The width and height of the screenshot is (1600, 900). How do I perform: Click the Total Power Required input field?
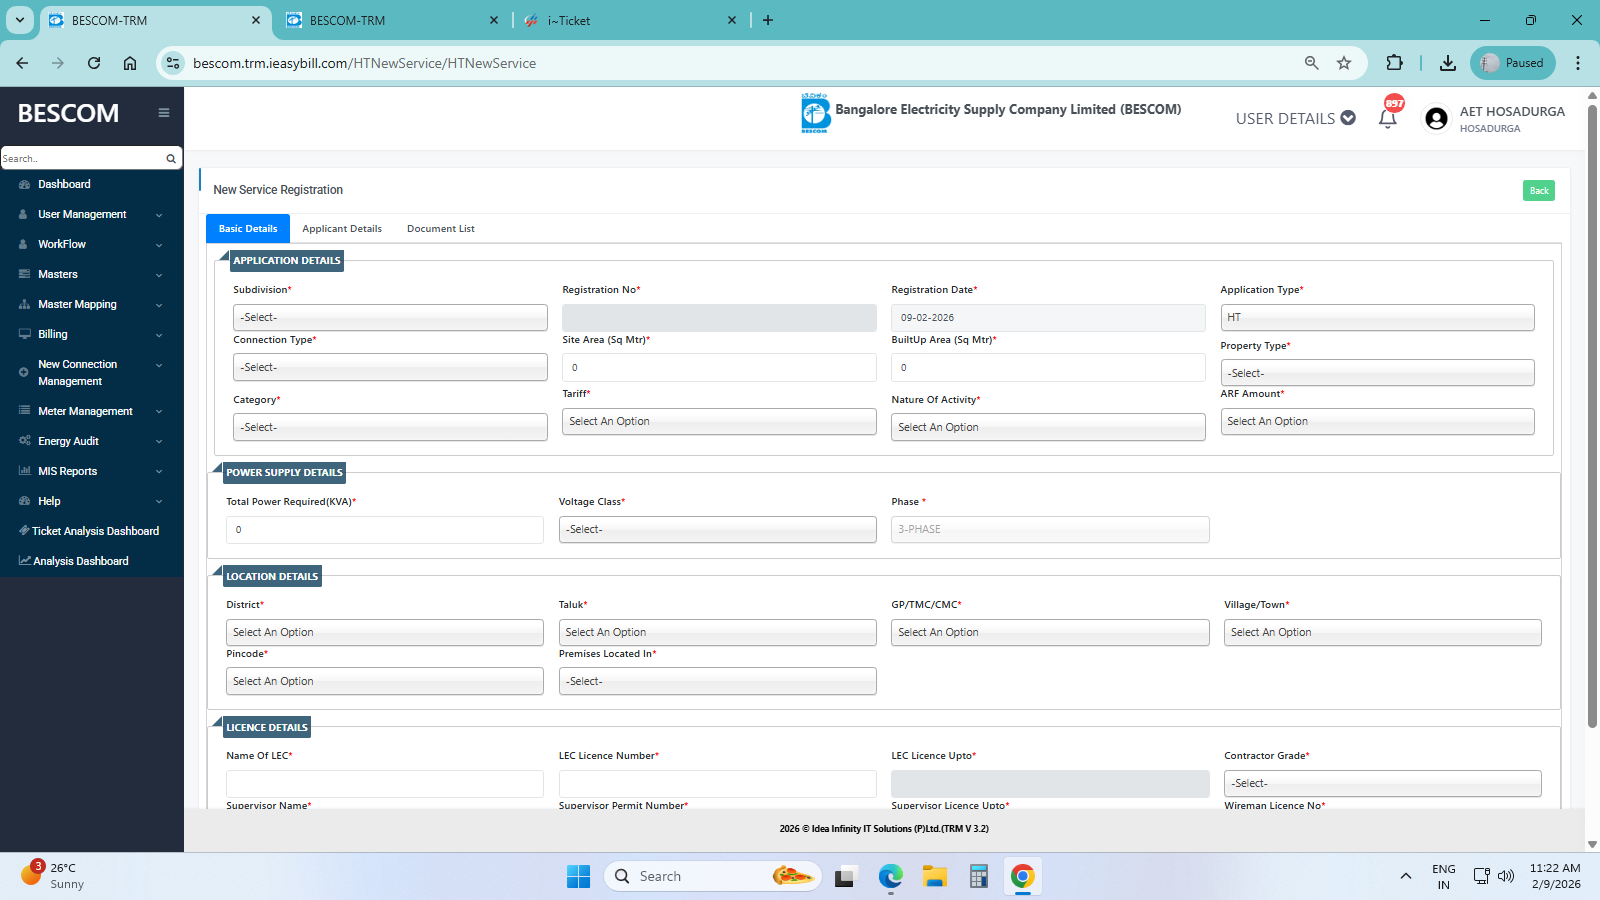(385, 529)
